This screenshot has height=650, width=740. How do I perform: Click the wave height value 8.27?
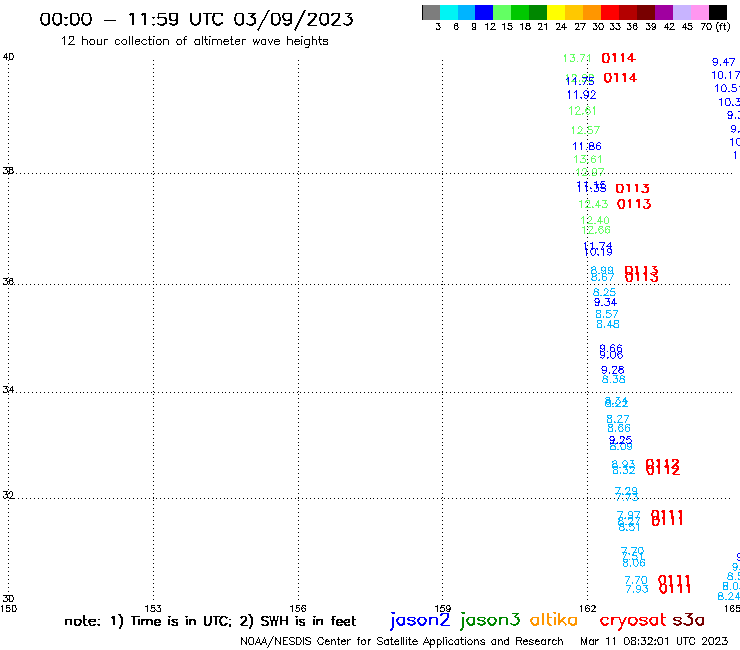[618, 419]
